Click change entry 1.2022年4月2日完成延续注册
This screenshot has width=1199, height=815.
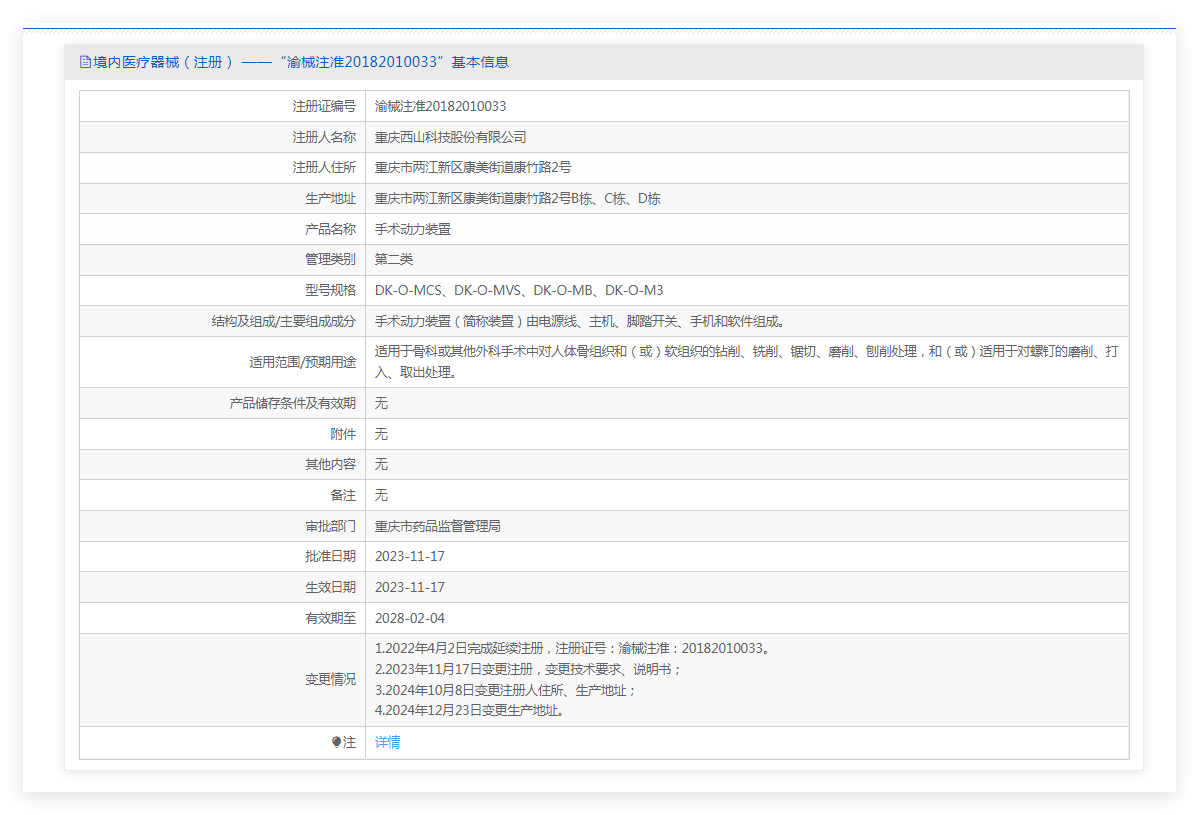click(574, 648)
